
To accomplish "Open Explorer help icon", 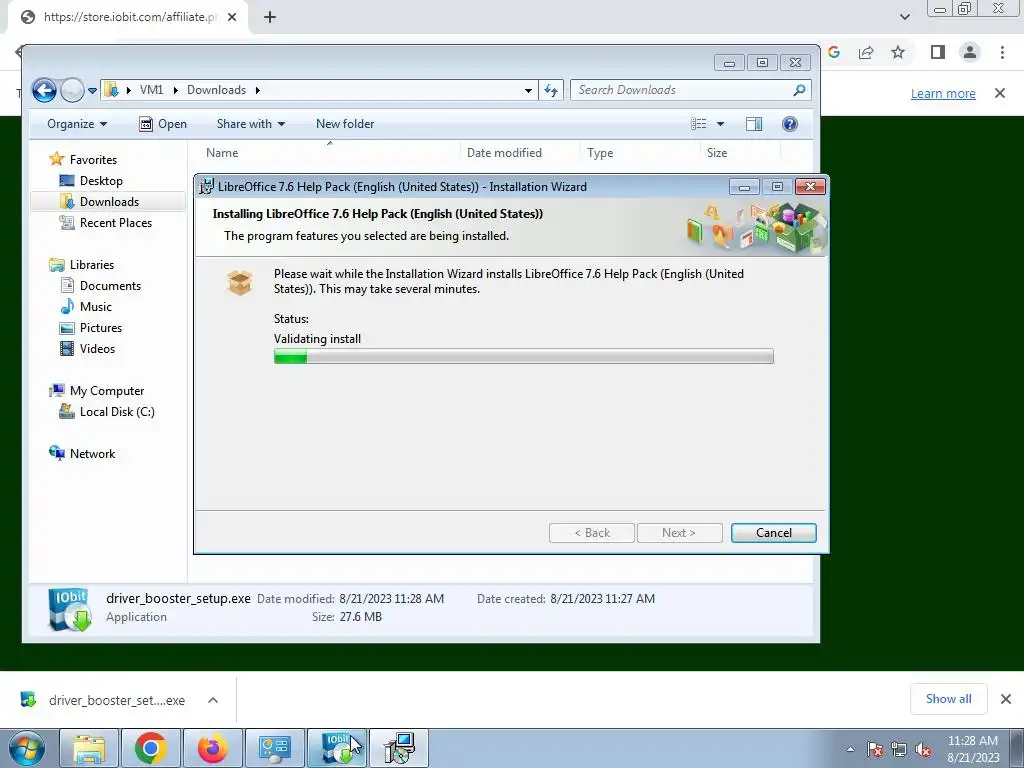I will click(790, 124).
